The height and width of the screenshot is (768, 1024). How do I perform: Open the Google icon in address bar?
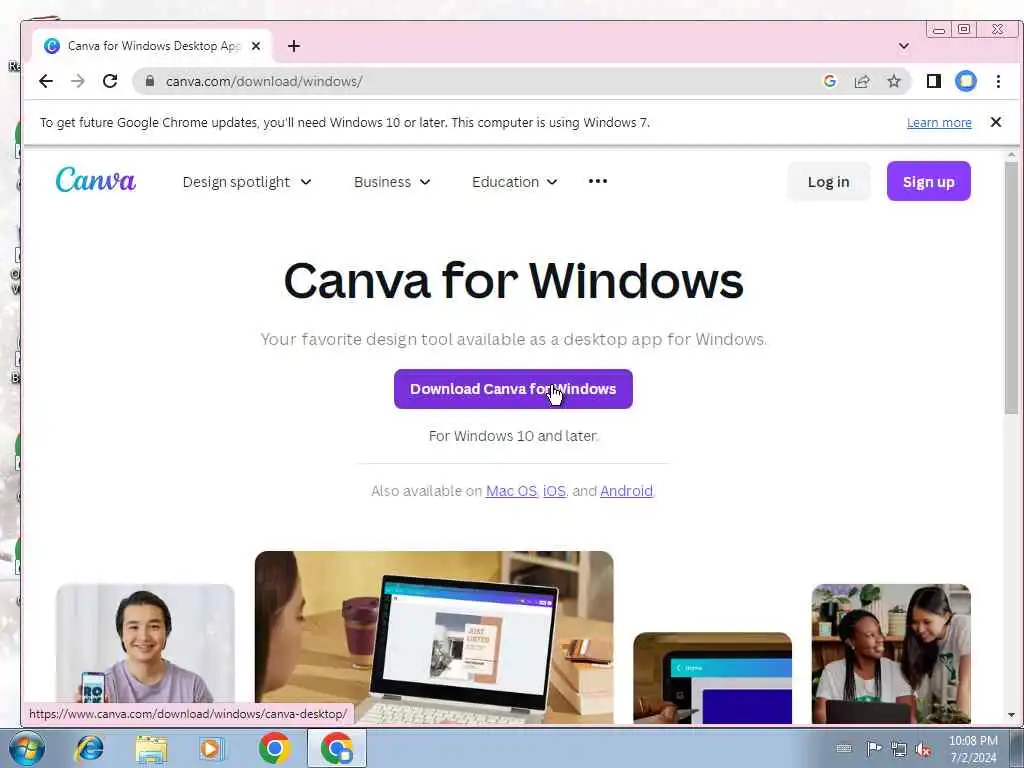(830, 81)
